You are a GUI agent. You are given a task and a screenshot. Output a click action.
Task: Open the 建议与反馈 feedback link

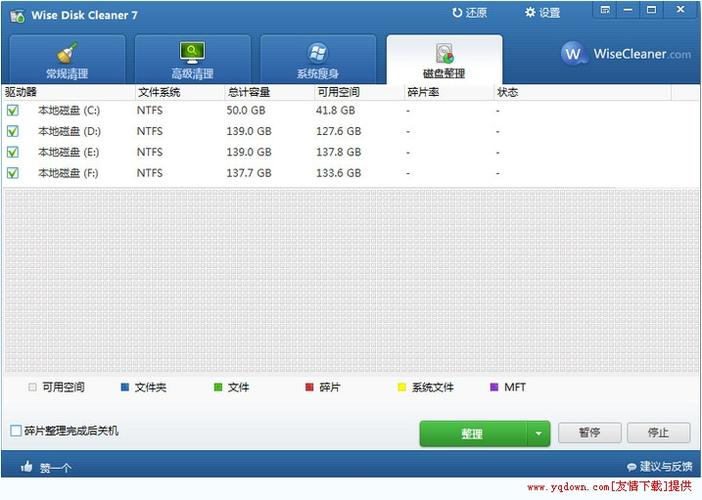click(666, 467)
